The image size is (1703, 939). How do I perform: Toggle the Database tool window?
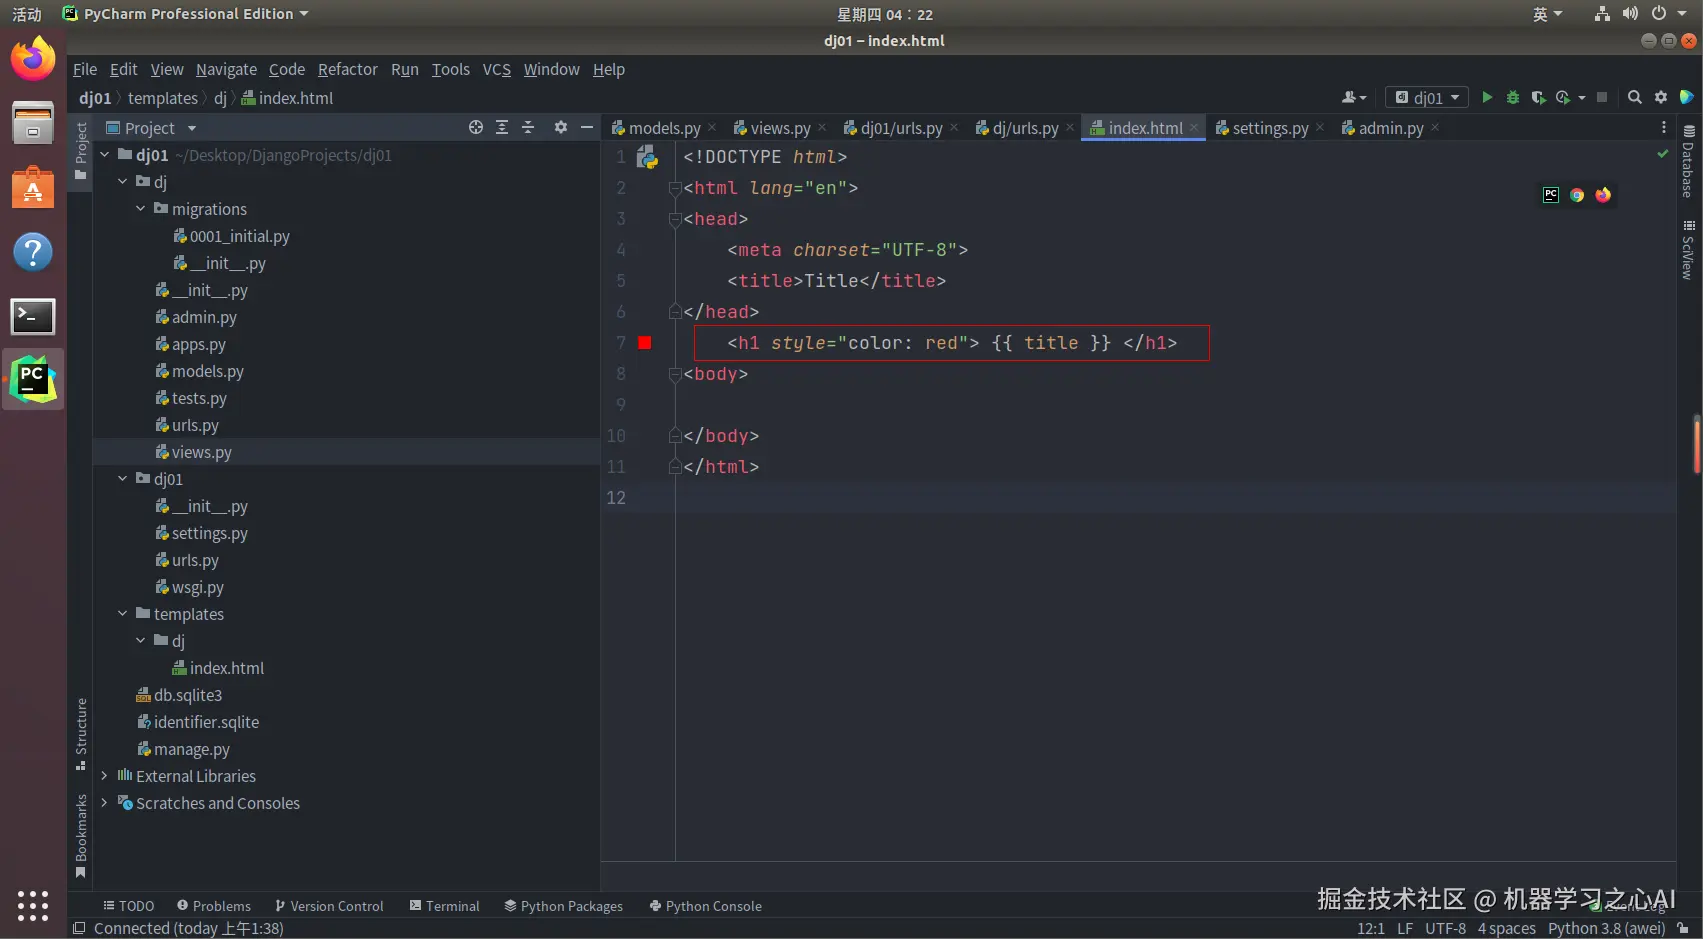coord(1688,161)
